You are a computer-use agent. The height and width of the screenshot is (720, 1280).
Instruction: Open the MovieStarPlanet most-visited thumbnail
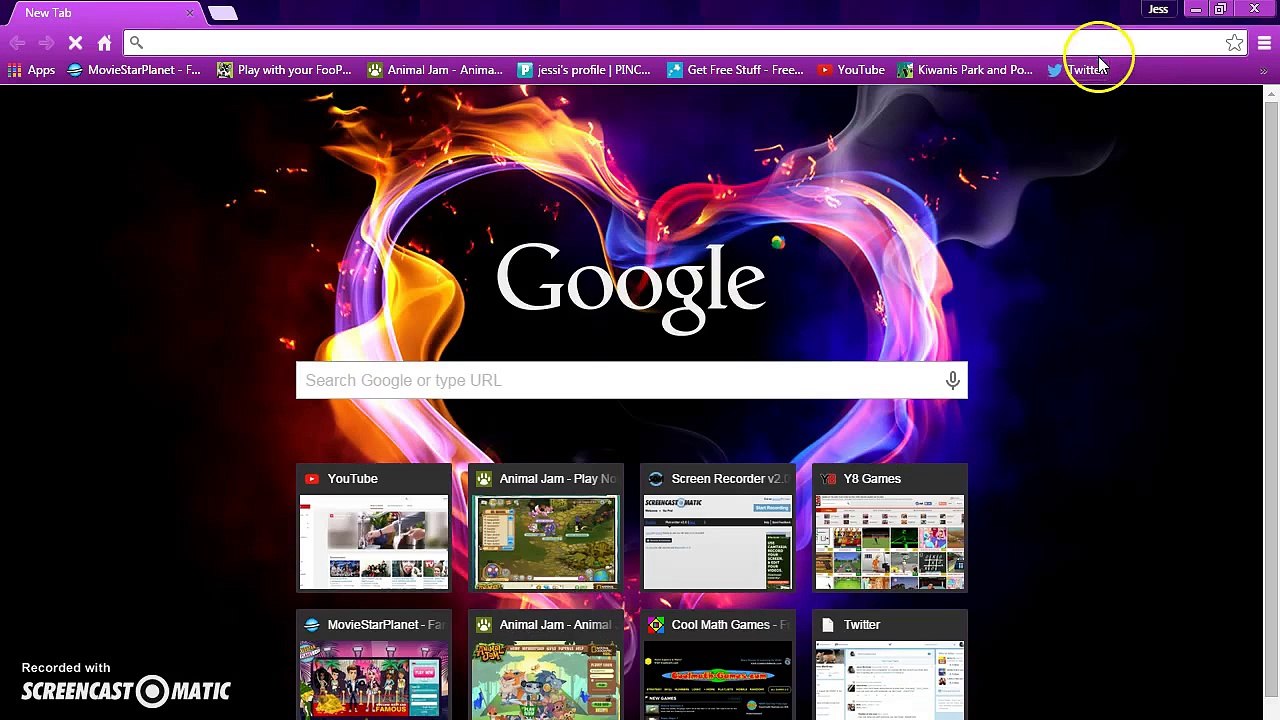pyautogui.click(x=374, y=665)
